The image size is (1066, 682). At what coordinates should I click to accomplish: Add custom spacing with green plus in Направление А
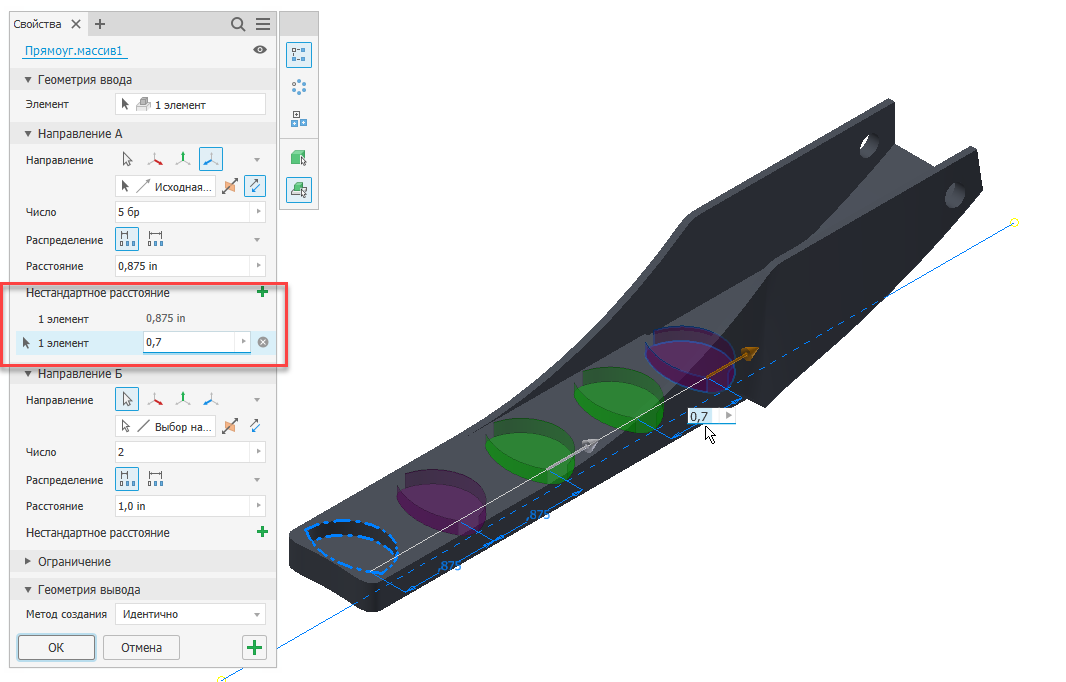[262, 292]
